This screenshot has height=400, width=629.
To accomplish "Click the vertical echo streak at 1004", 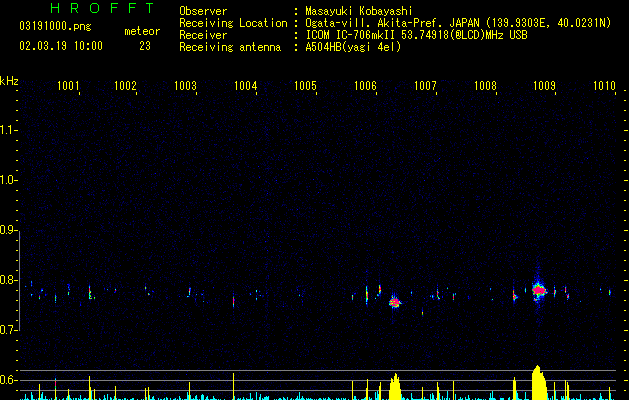I will 233,301.
